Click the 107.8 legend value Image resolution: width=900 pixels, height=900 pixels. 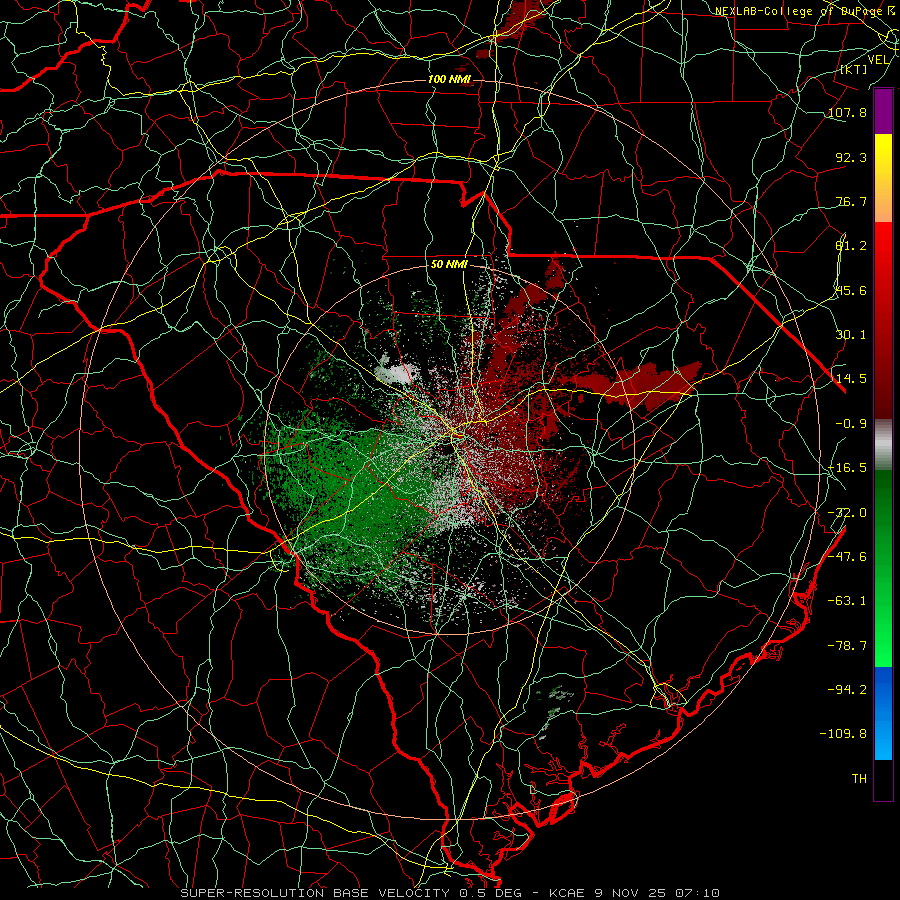pos(847,112)
